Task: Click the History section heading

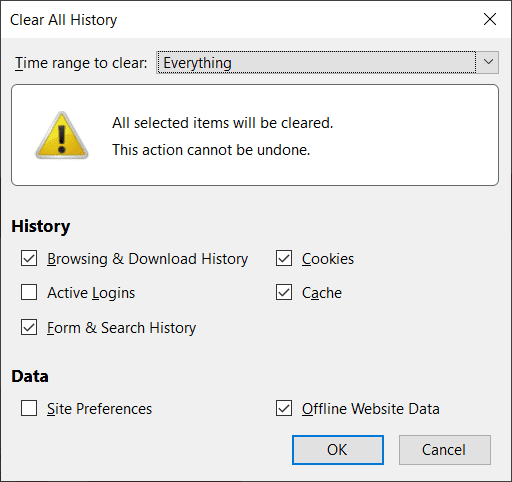Action: pyautogui.click(x=41, y=227)
